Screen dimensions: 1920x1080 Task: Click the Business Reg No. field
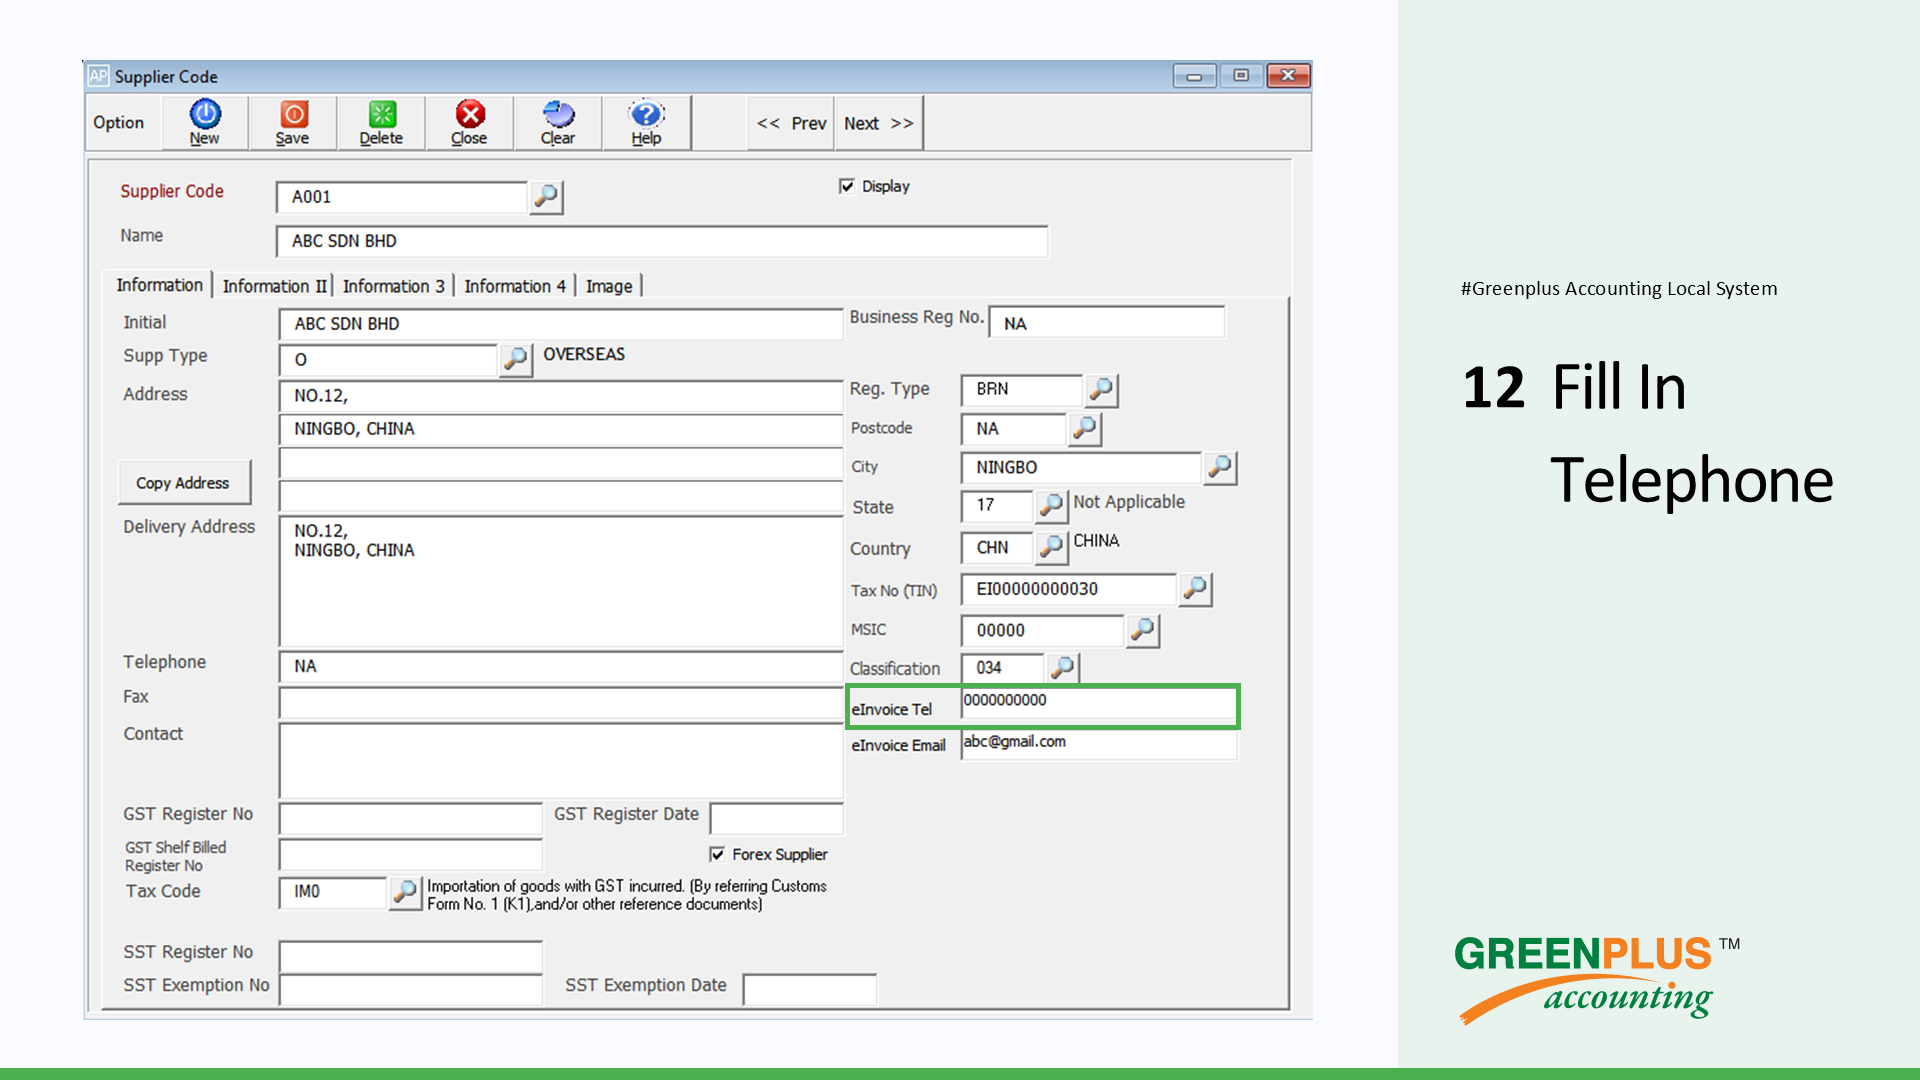1107,323
